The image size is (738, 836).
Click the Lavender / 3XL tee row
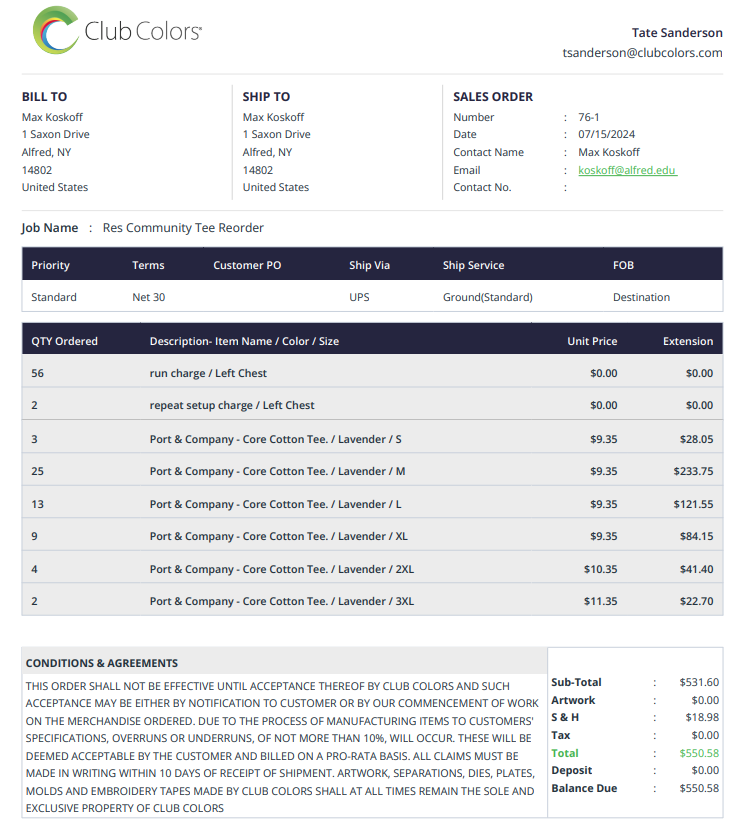pyautogui.click(x=372, y=600)
